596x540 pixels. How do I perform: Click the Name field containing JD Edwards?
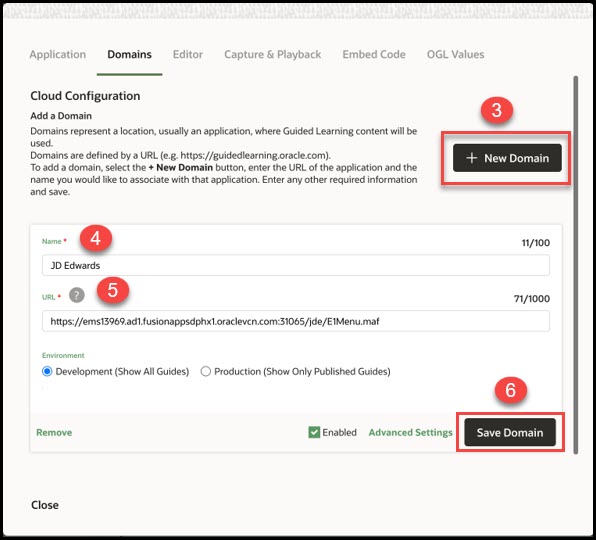pos(296,265)
